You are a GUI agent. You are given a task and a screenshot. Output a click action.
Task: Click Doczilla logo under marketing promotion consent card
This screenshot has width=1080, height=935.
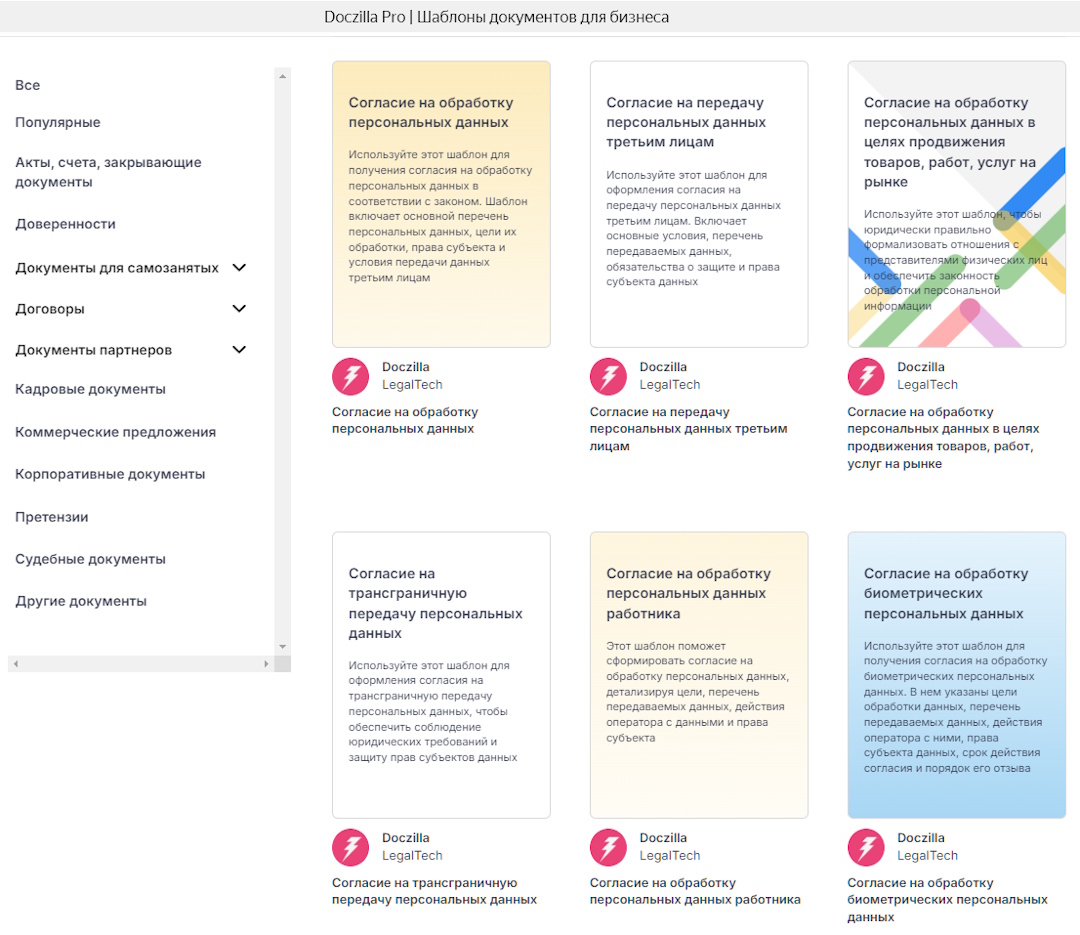point(866,376)
